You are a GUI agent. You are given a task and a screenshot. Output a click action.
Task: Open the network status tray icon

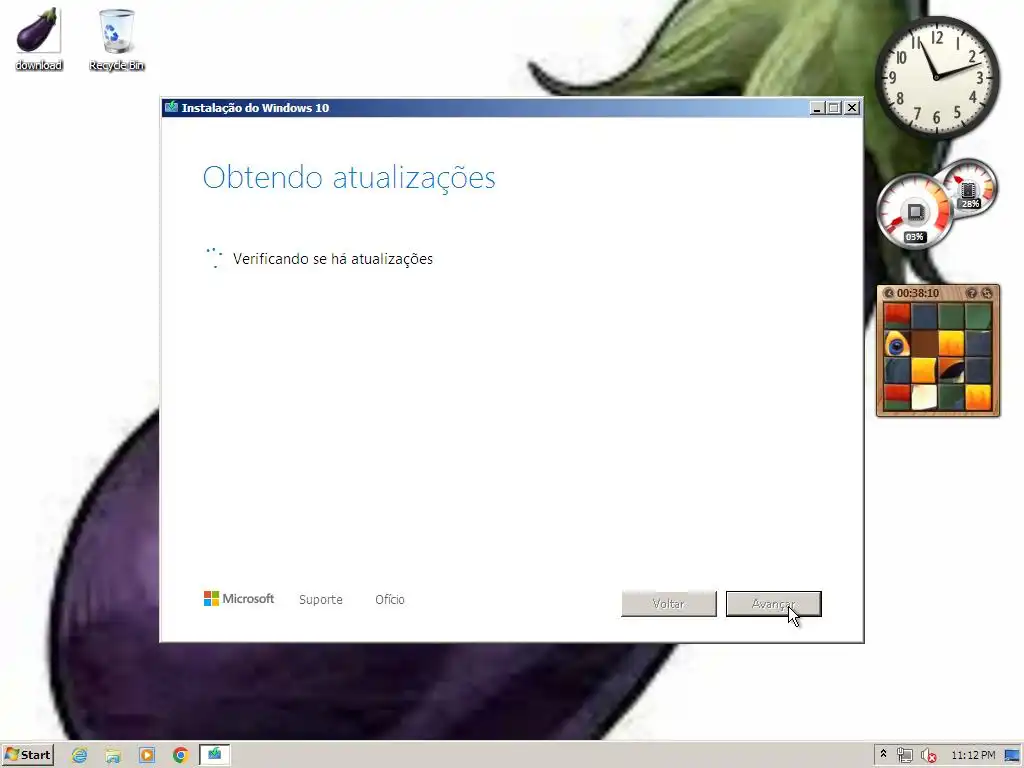904,756
